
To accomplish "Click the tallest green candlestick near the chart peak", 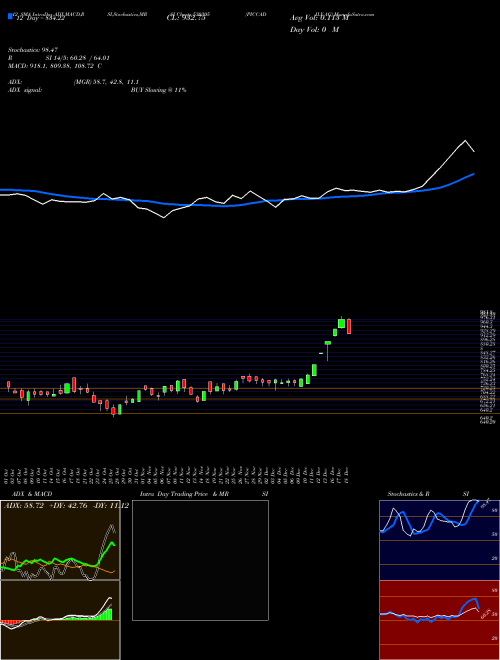I will pyautogui.click(x=341, y=323).
